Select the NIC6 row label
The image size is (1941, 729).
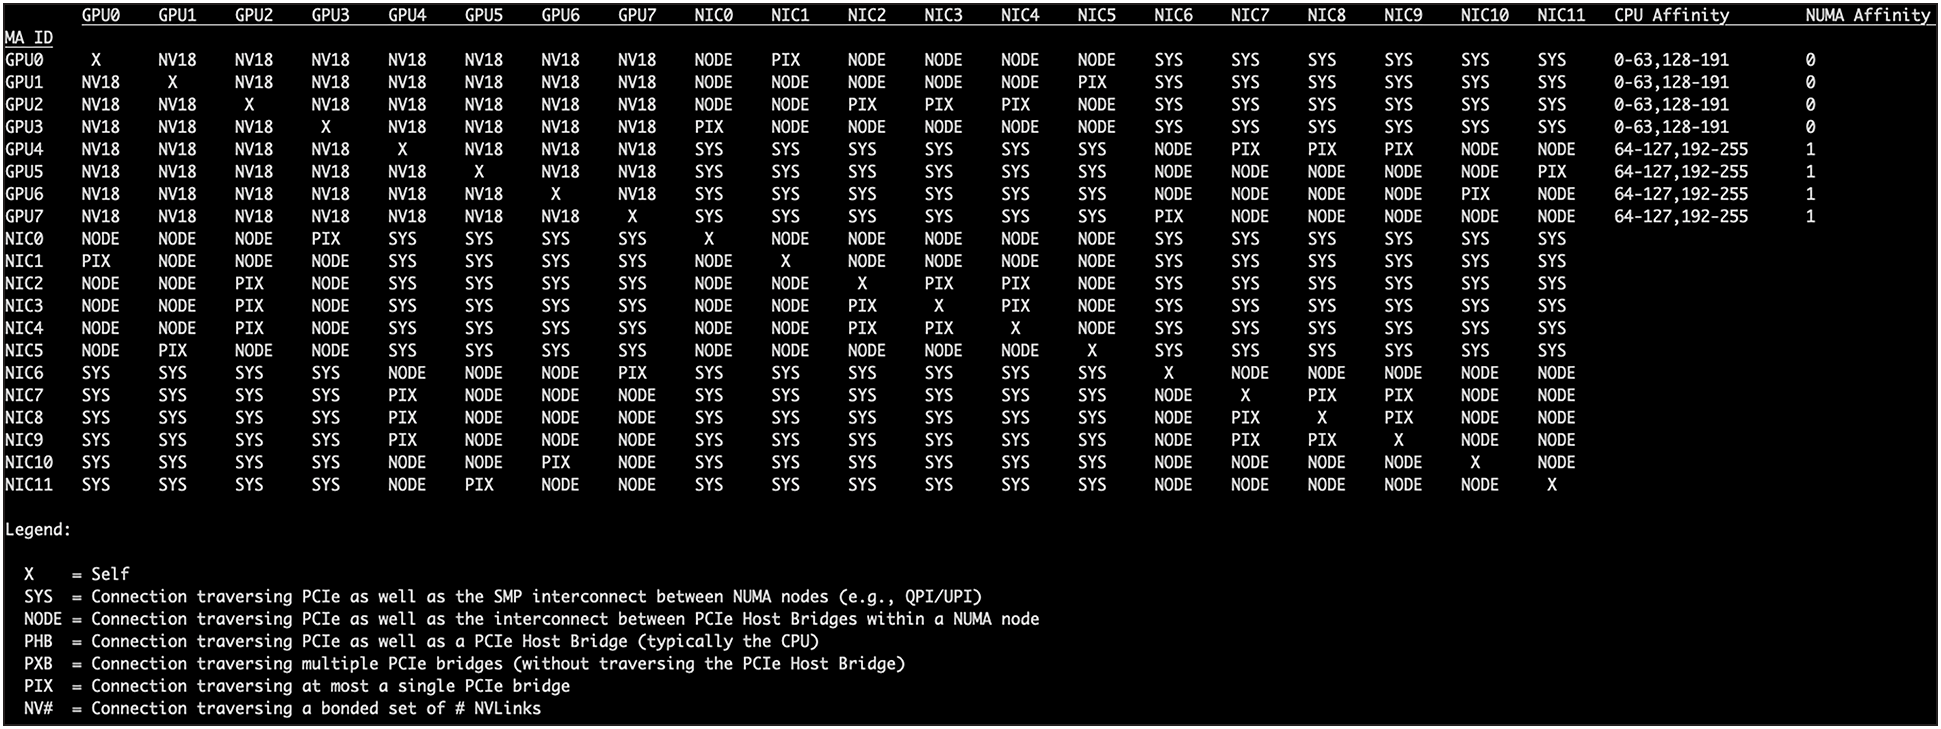tap(24, 372)
